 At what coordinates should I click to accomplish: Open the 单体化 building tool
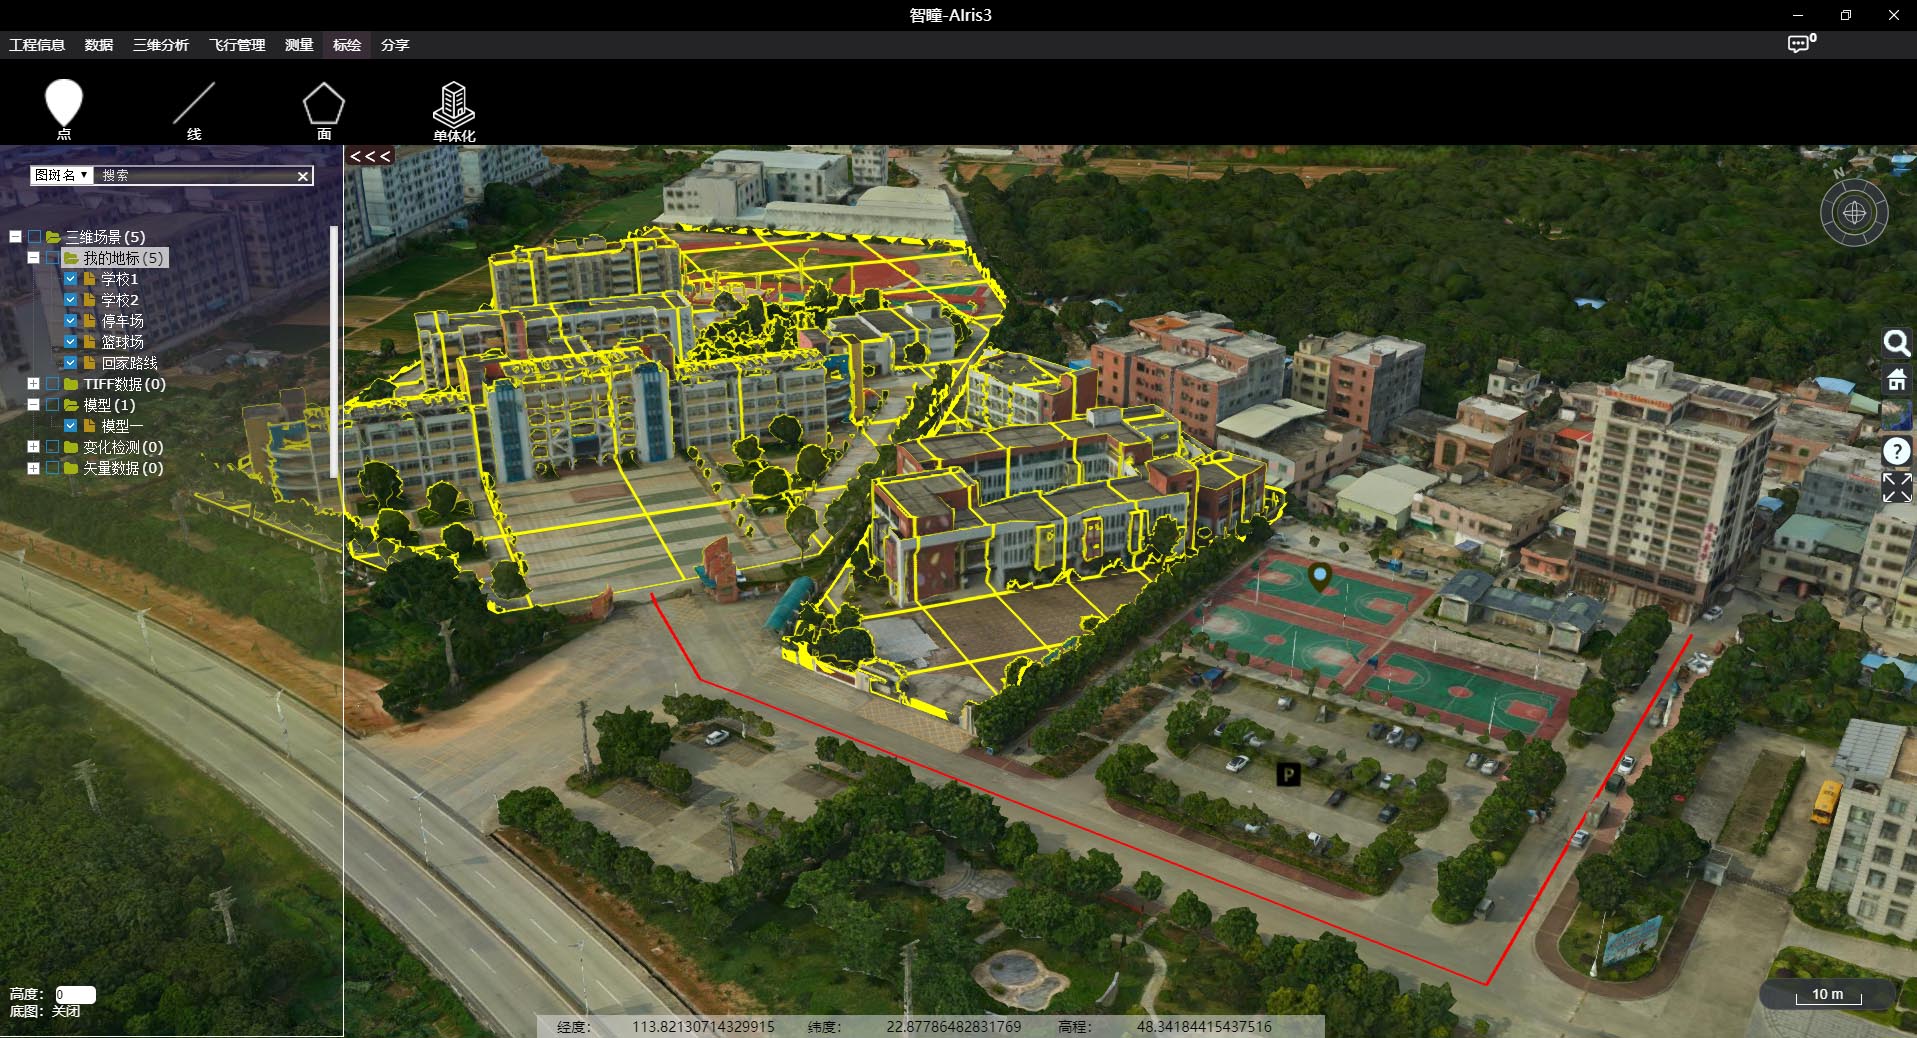(454, 112)
